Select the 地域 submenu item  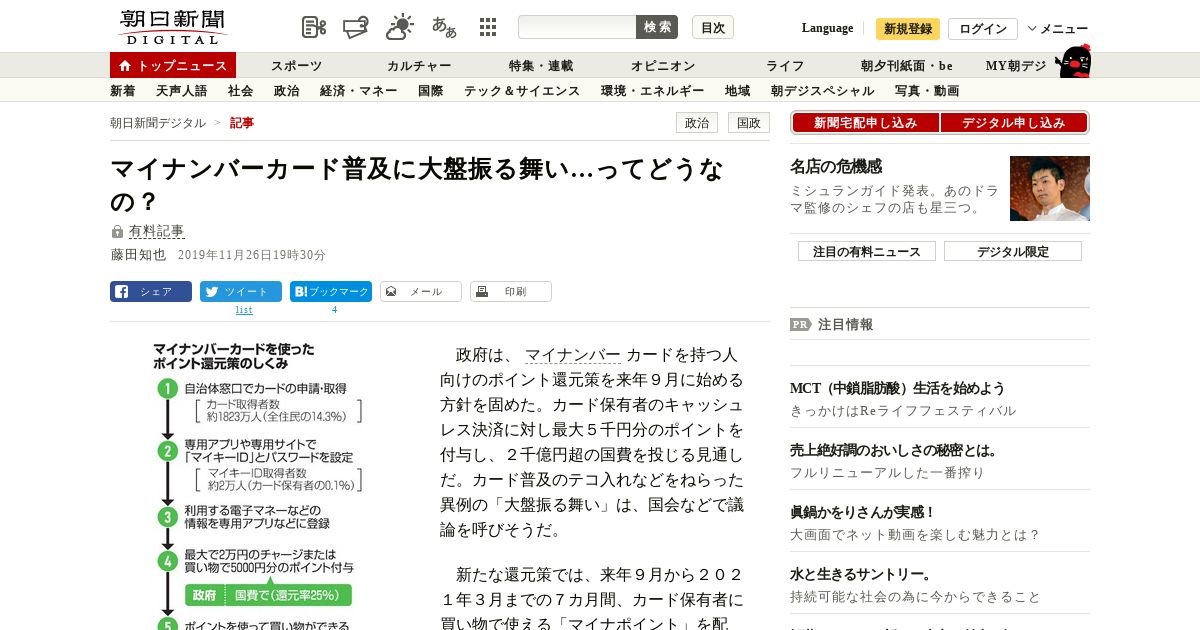point(738,91)
